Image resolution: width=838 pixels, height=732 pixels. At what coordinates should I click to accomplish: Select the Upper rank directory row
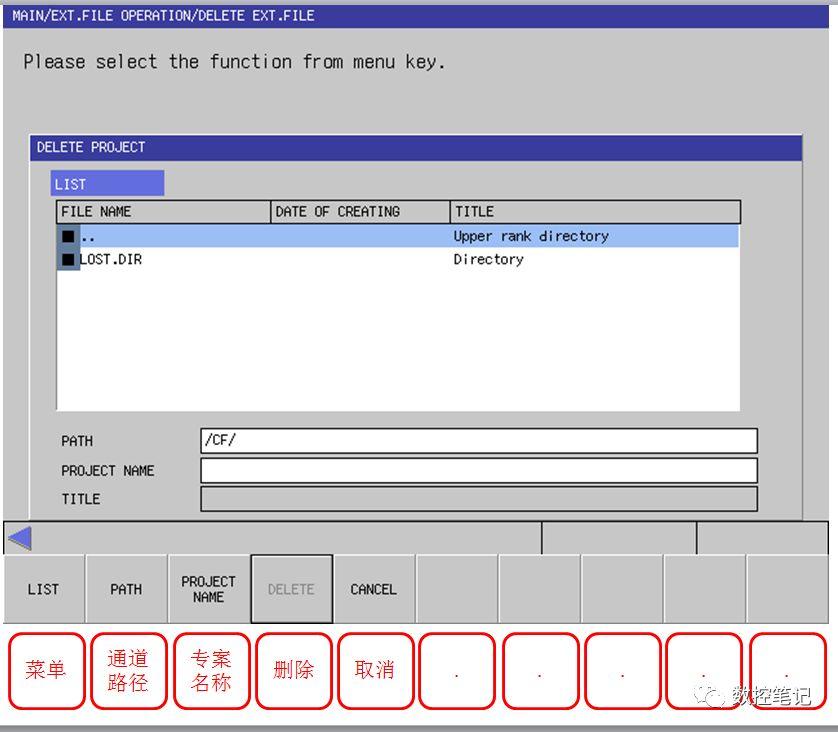pyautogui.click(x=398, y=236)
